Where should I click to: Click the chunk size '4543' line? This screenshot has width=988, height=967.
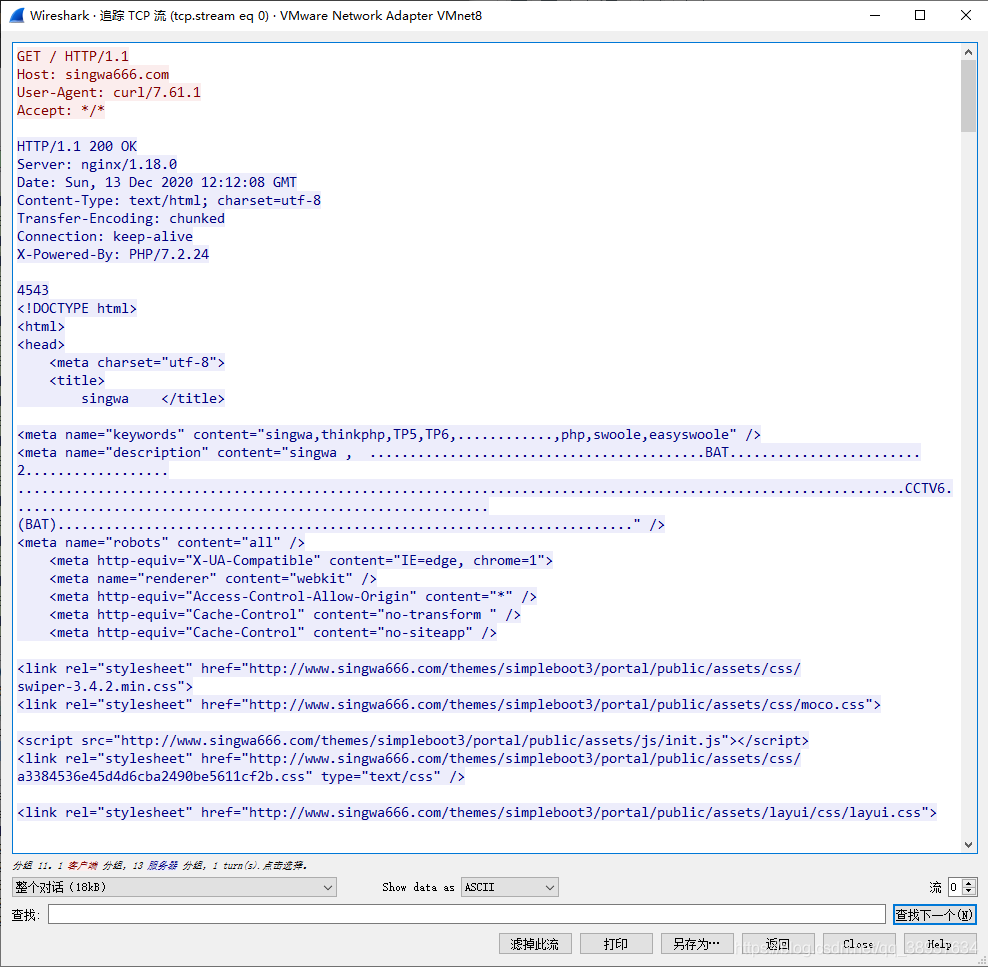(33, 290)
